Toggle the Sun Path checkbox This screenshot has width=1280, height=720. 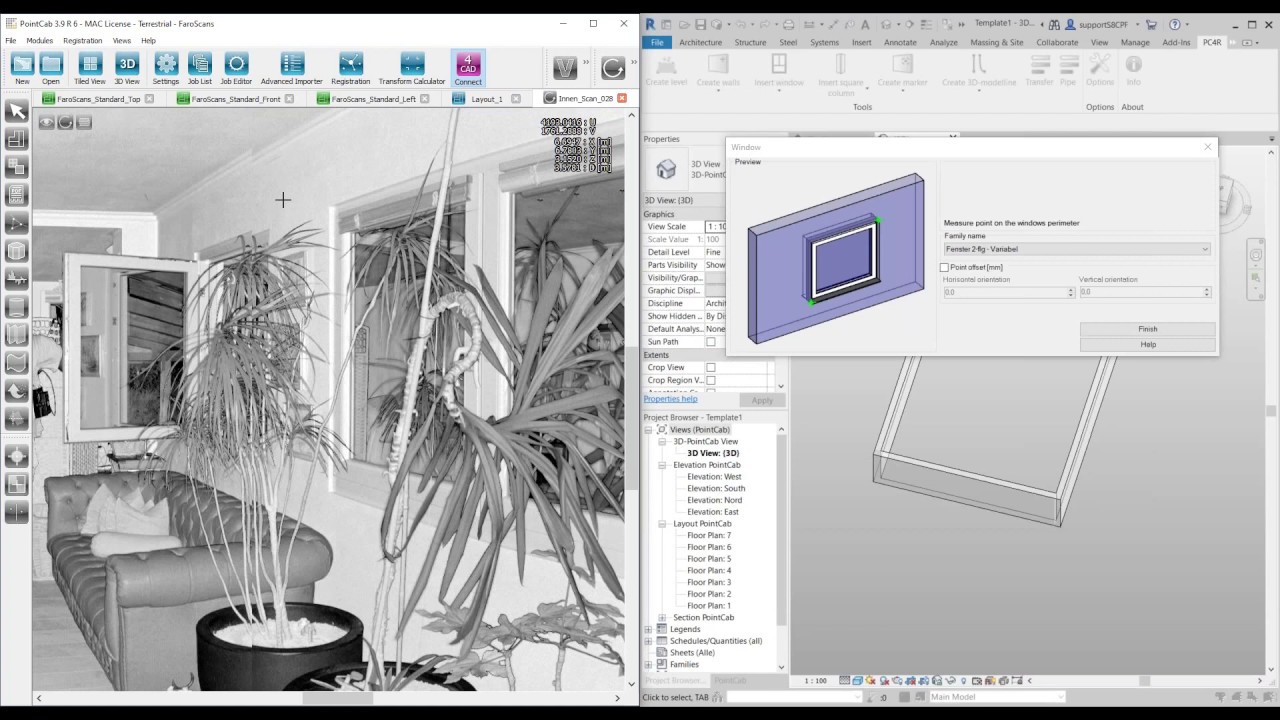pos(711,342)
